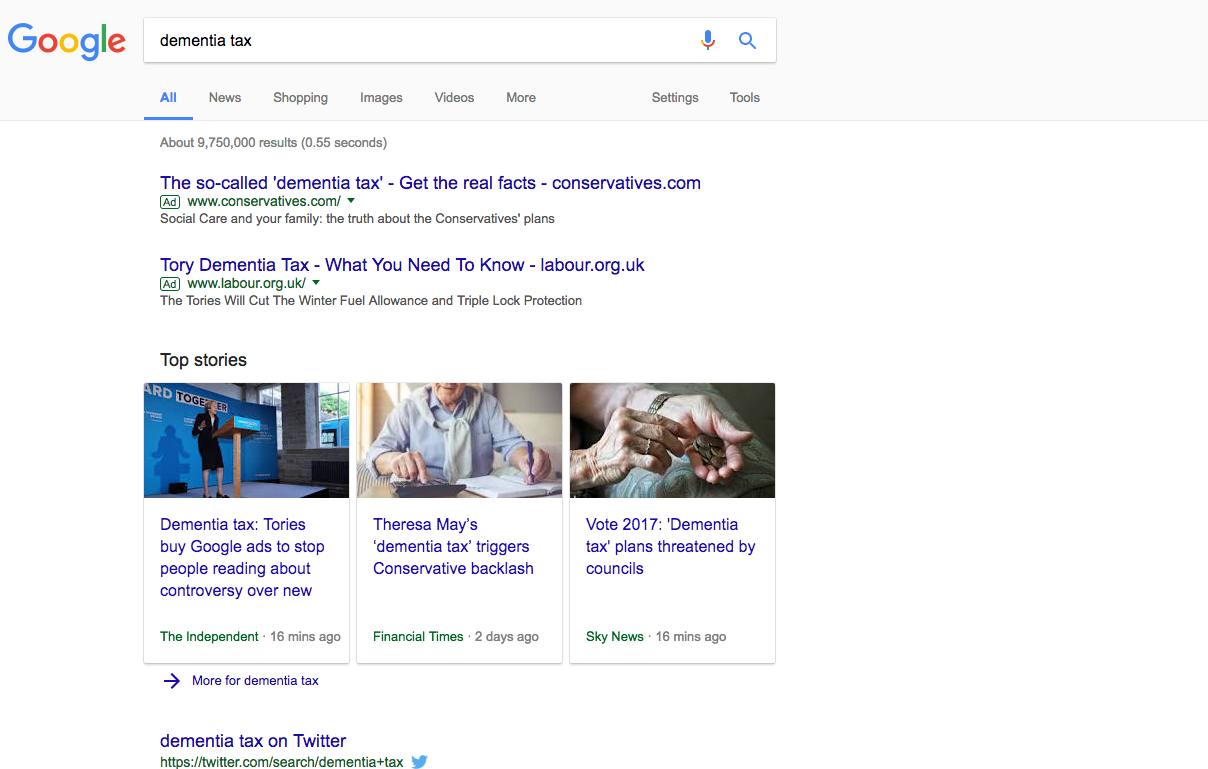The width and height of the screenshot is (1208, 769).
Task: Click the 'Winter Fuel Allowance' ad description
Action: tap(371, 300)
